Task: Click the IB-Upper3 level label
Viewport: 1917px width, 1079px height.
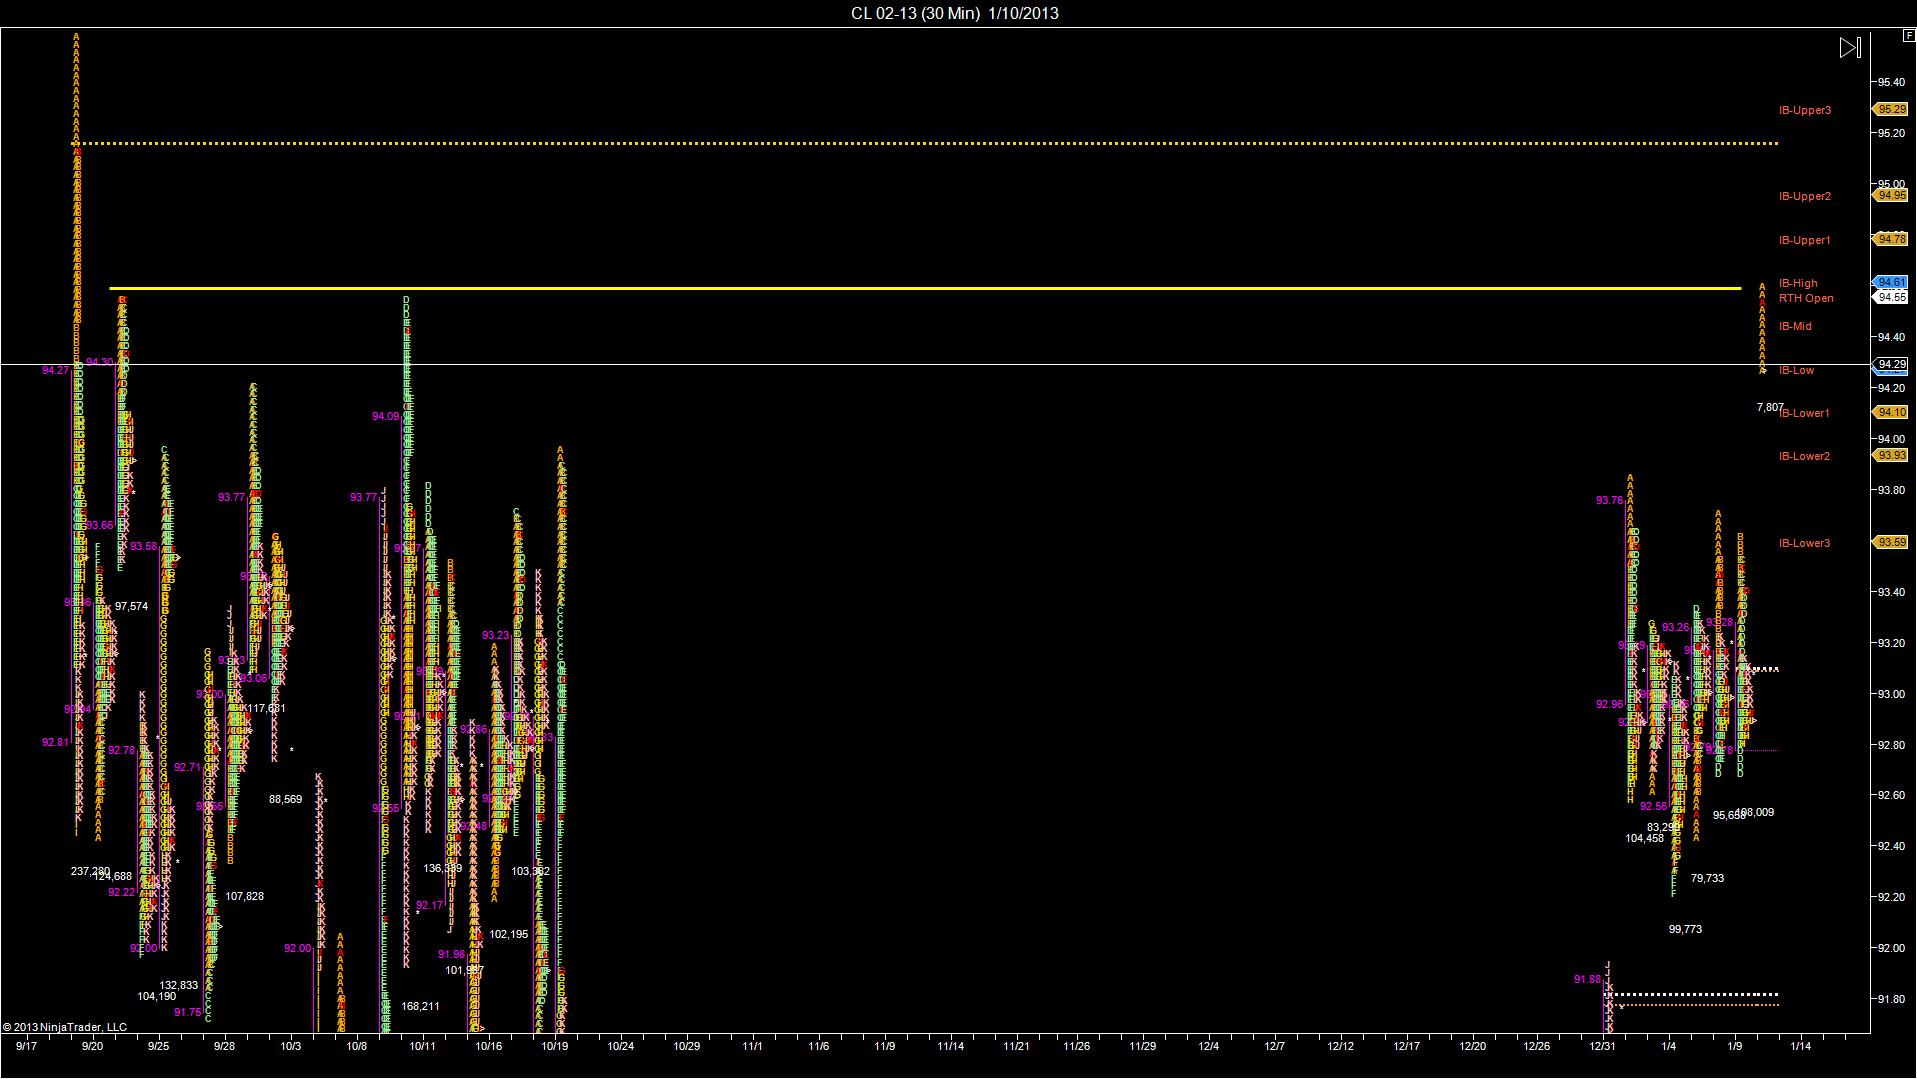Action: (1805, 110)
